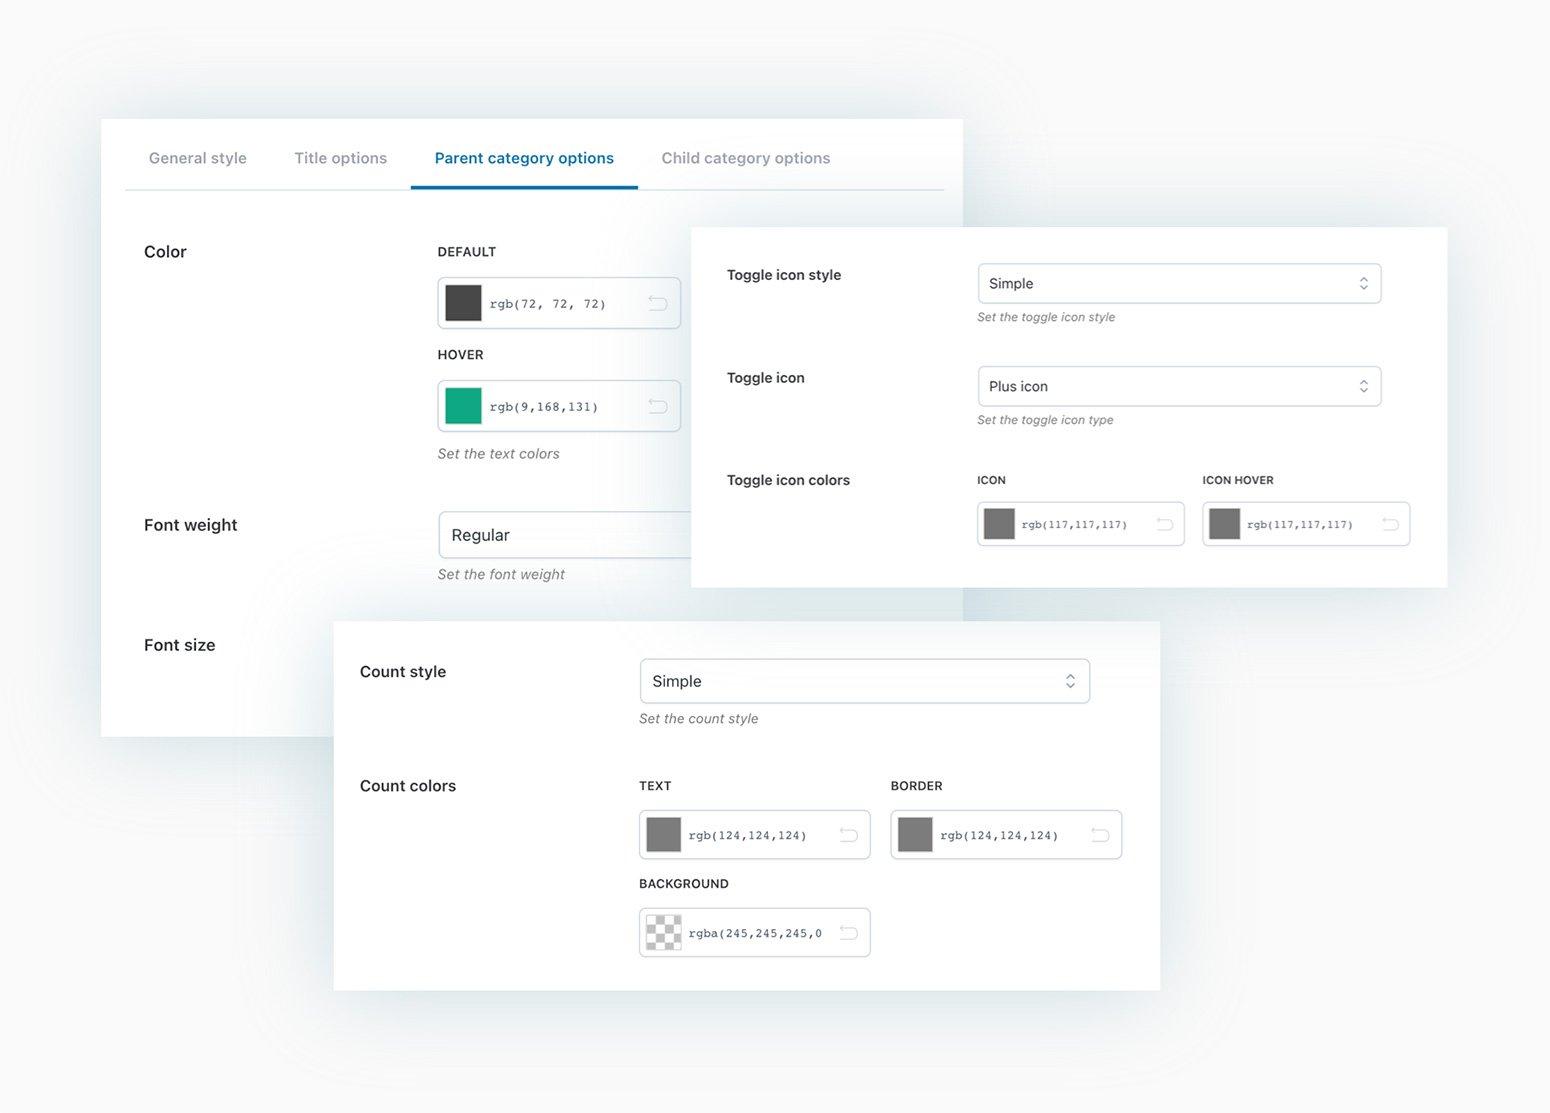The width and height of the screenshot is (1550, 1113).
Task: Click the transparent BACKGROUND checkered swatch
Action: tap(663, 932)
